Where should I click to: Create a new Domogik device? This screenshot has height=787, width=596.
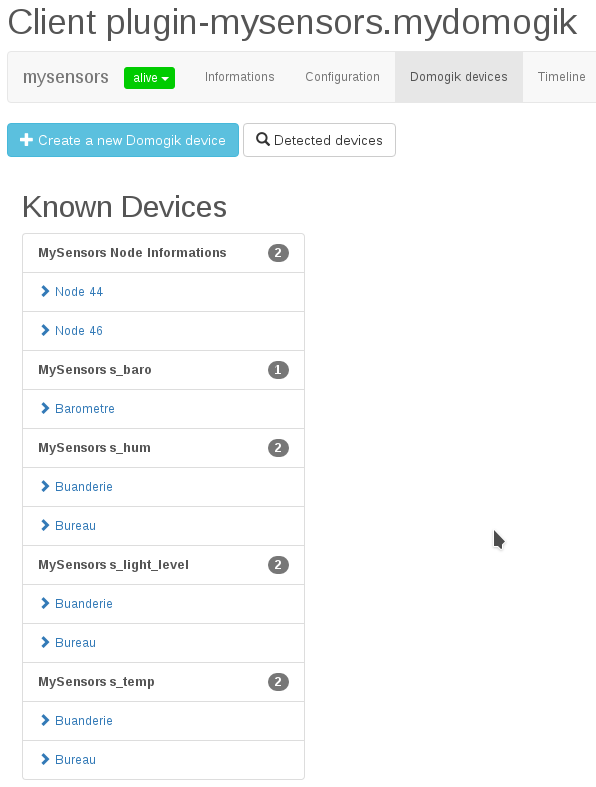click(x=123, y=140)
